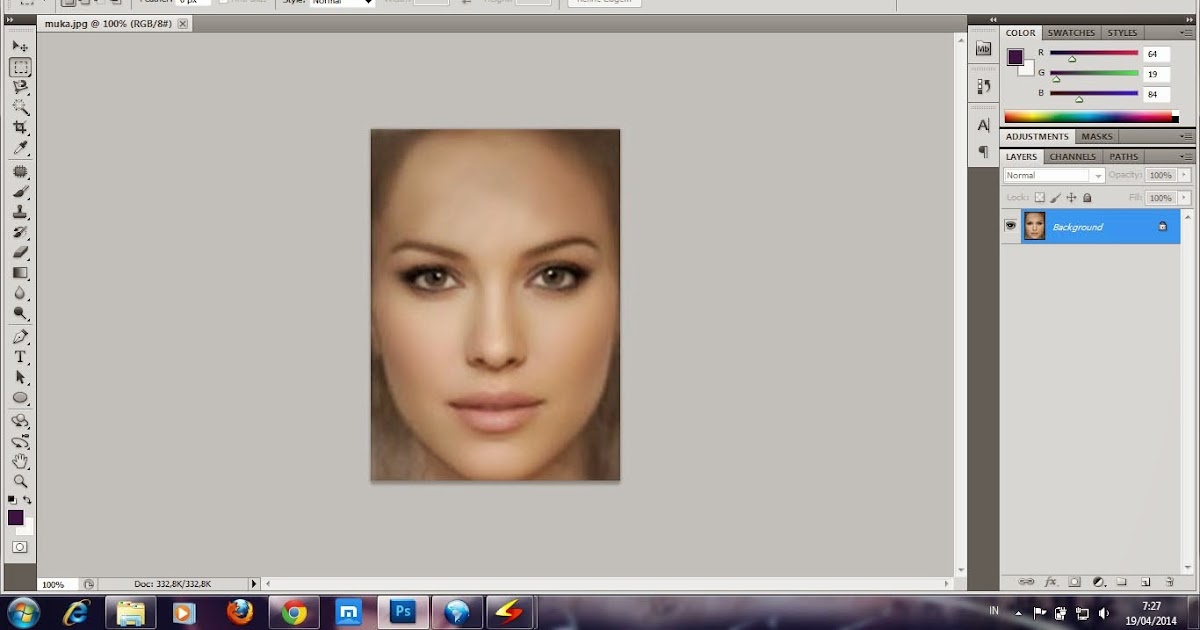Viewport: 1200px width, 630px height.
Task: Toggle Quick Mask mode
Action: point(19,548)
